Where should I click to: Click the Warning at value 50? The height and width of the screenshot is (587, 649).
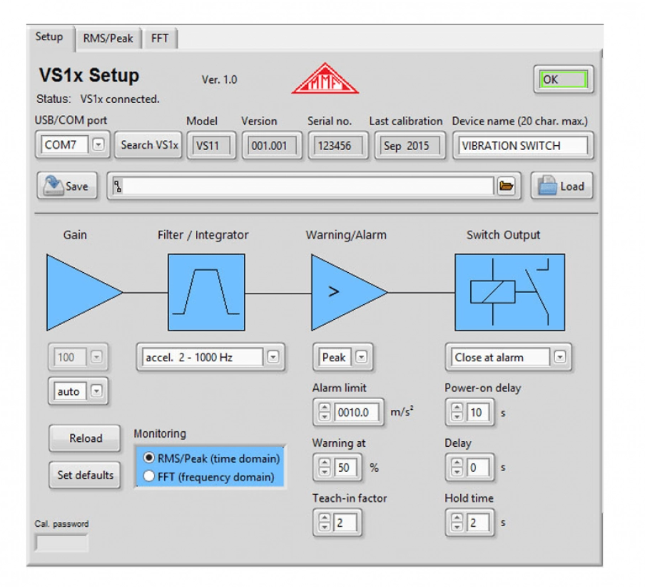(x=345, y=467)
